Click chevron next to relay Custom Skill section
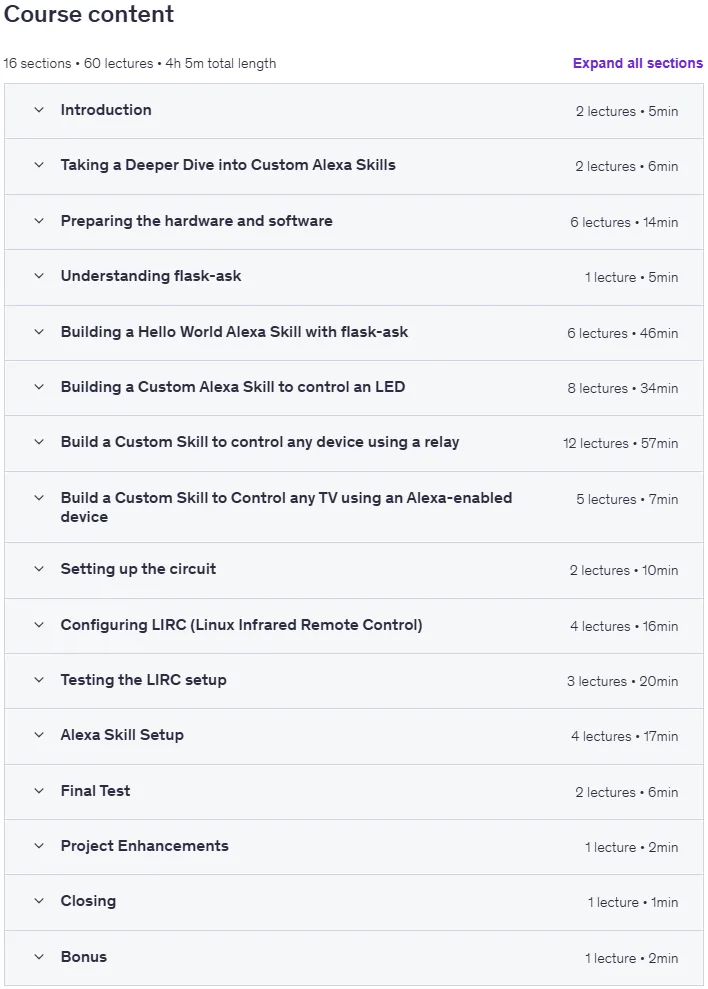The height and width of the screenshot is (989, 708). pos(39,442)
